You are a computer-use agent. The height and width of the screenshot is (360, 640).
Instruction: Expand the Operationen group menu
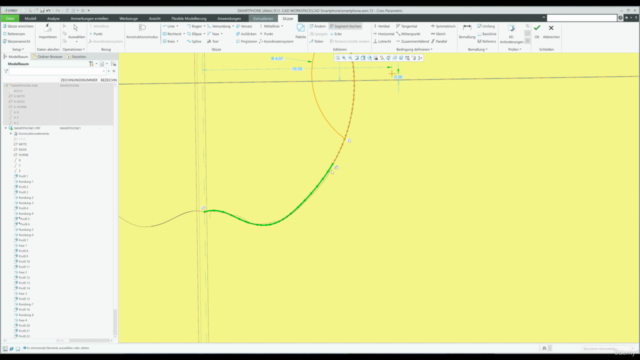[74, 49]
